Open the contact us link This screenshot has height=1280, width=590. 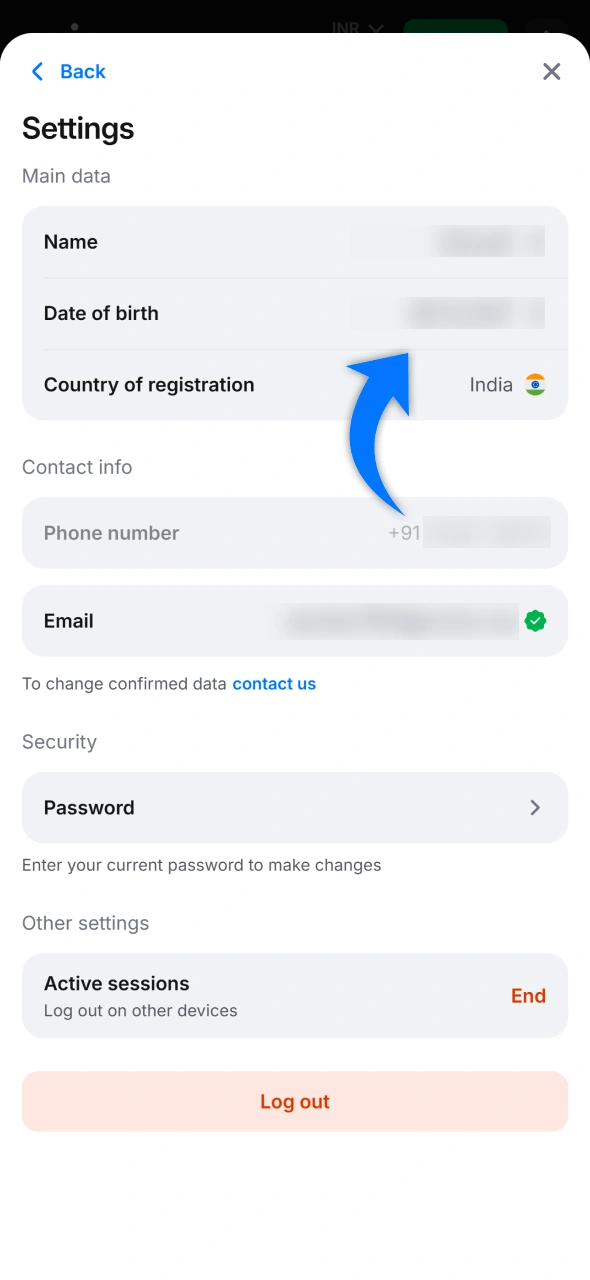point(274,683)
